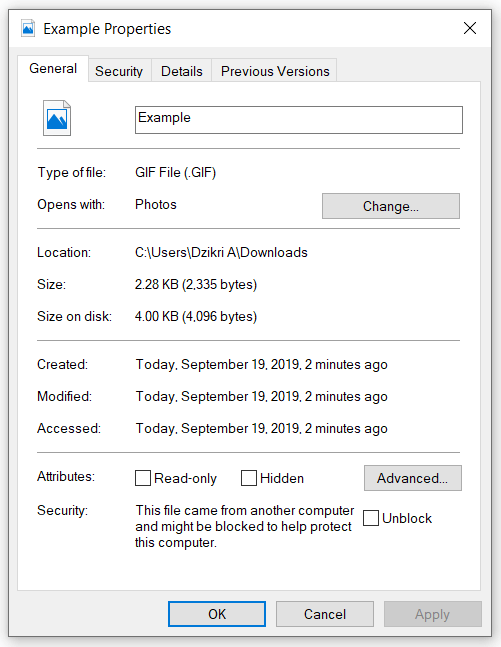Click the GIF file icon in title bar
The image size is (501, 647).
[28, 28]
